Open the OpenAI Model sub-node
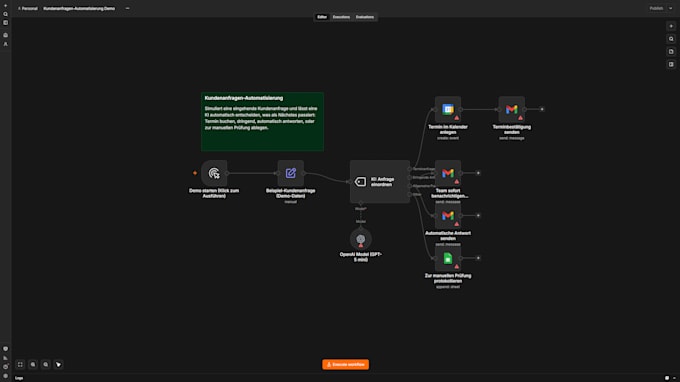The height and width of the screenshot is (382, 680). pyautogui.click(x=361, y=239)
